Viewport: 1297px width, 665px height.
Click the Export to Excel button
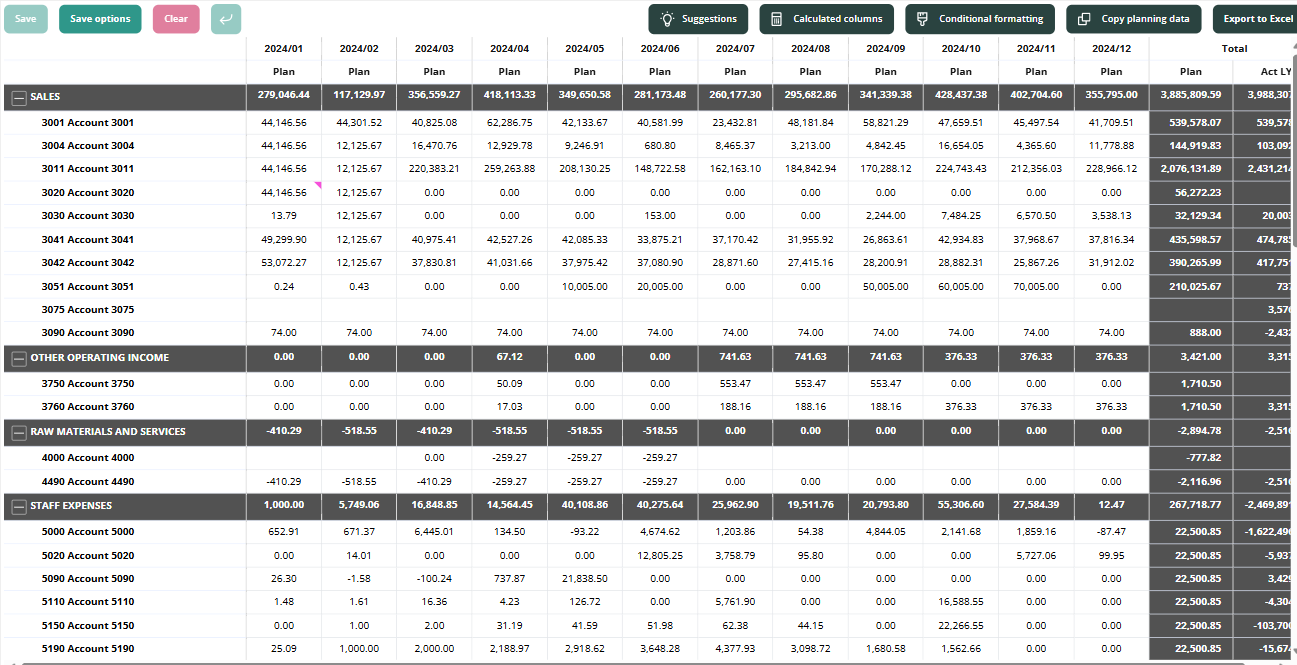[x=1255, y=19]
